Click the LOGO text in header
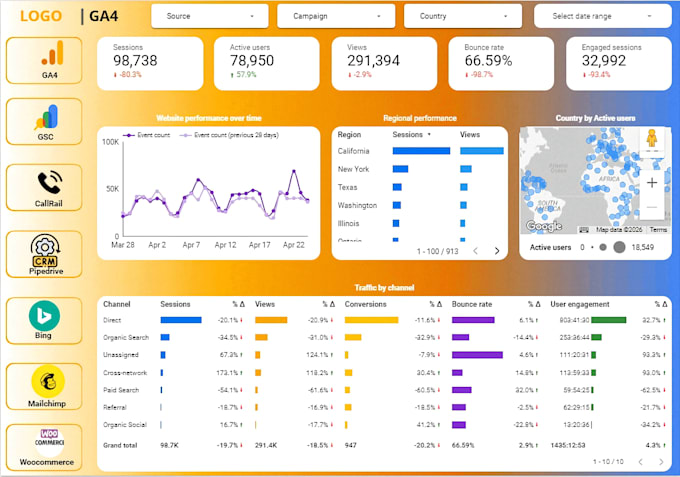The image size is (680, 477). pyautogui.click(x=41, y=16)
